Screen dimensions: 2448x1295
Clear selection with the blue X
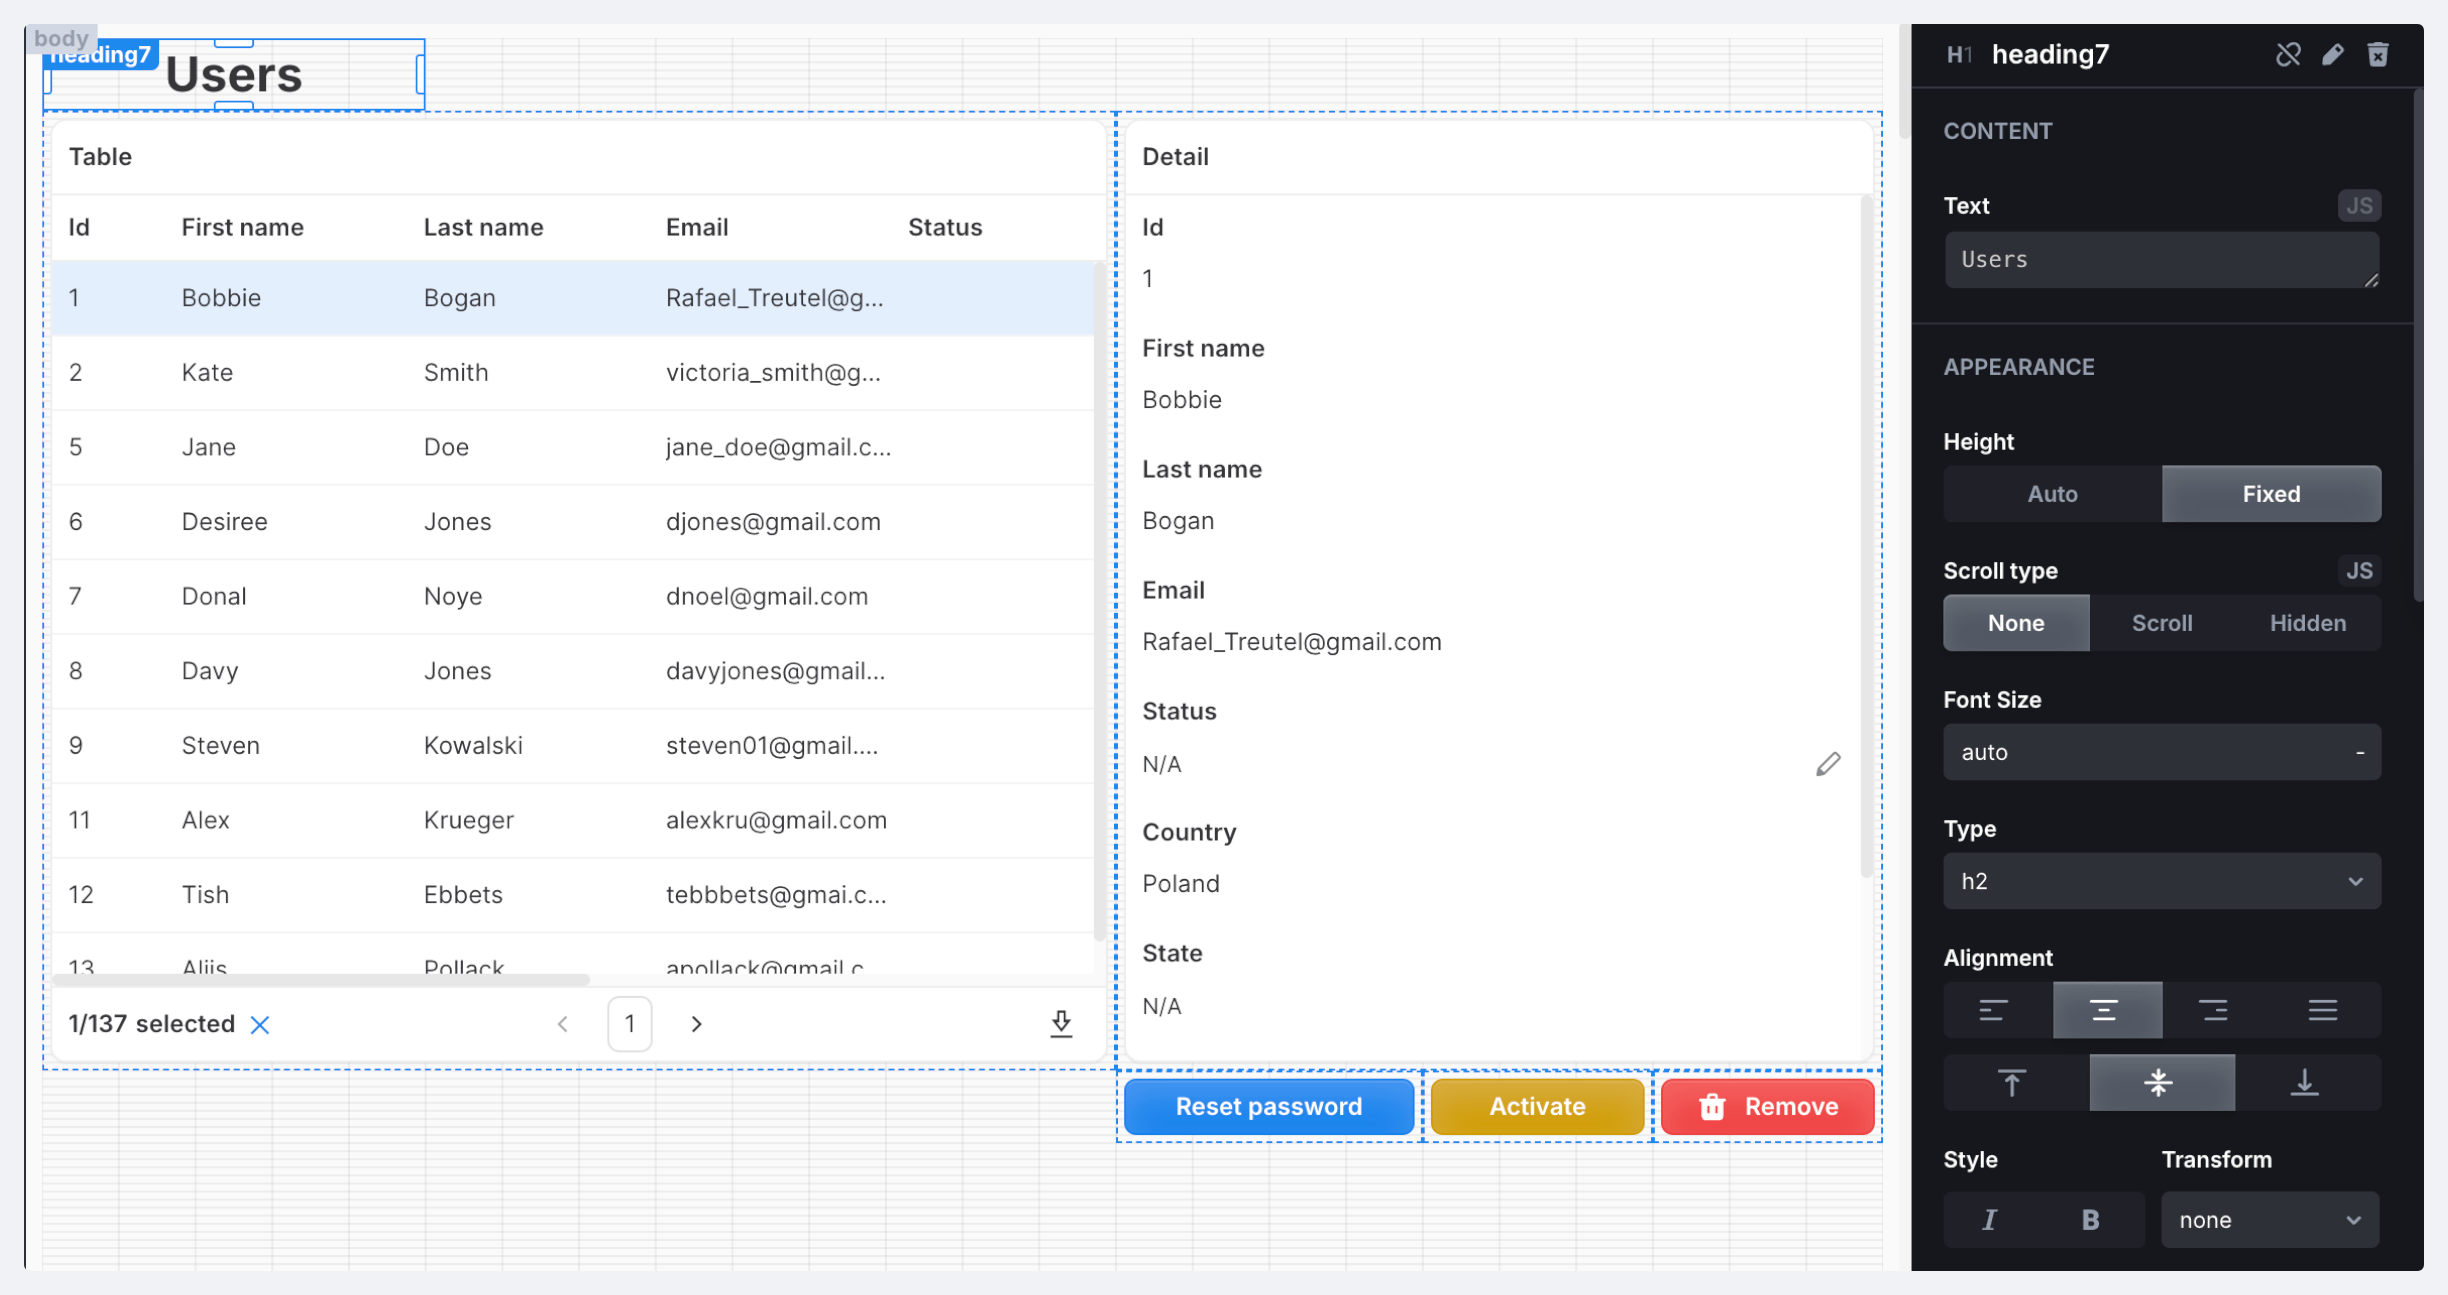(x=260, y=1024)
